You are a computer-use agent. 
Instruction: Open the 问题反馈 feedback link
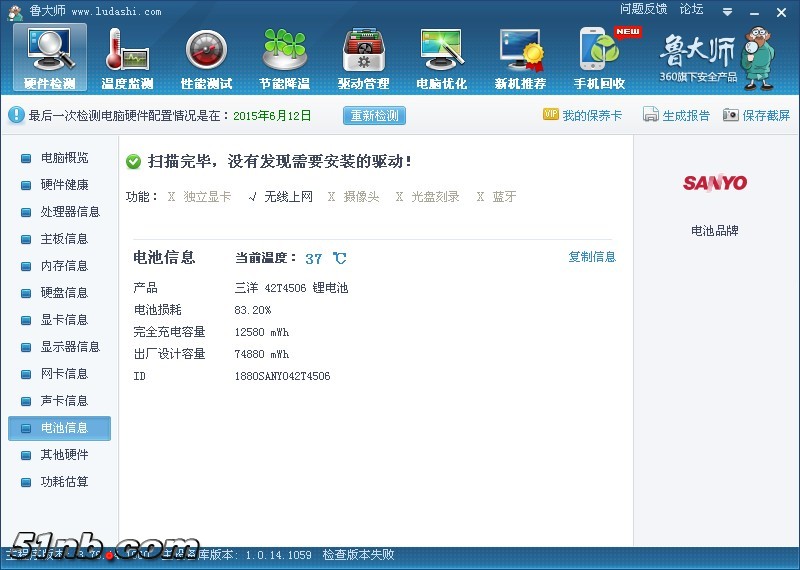[643, 9]
